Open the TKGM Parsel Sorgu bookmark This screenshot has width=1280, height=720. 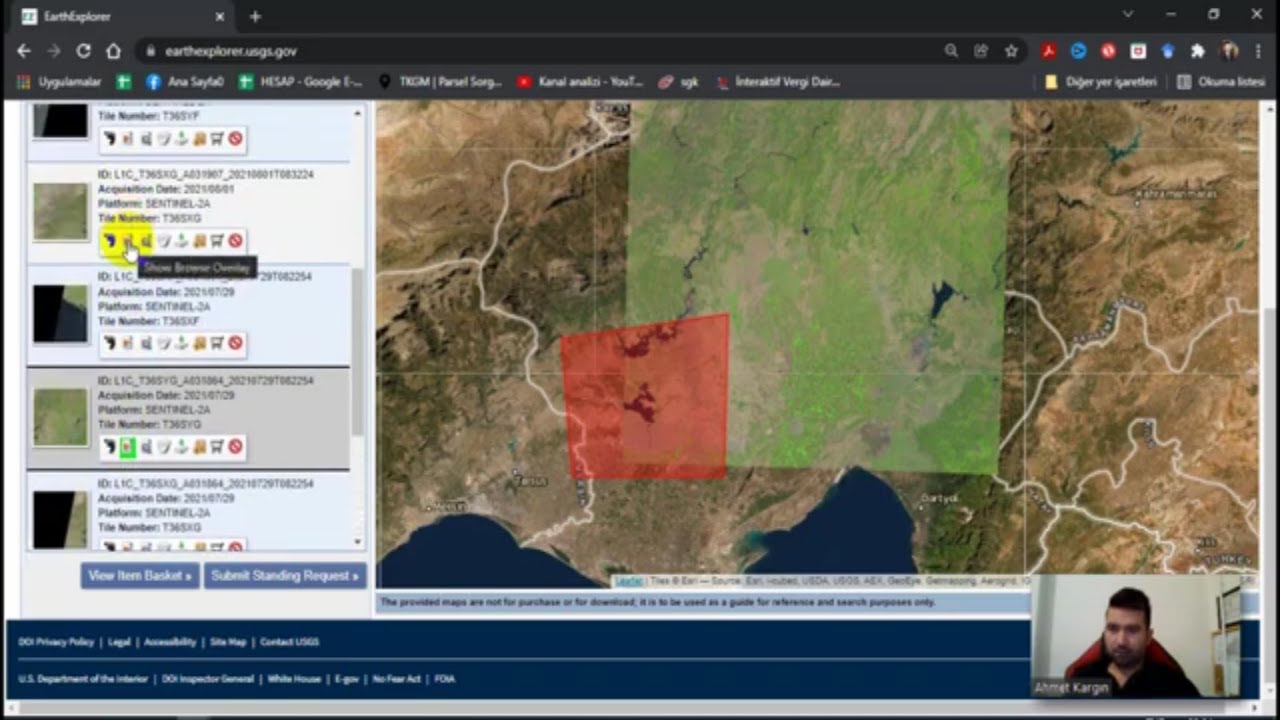tap(440, 82)
